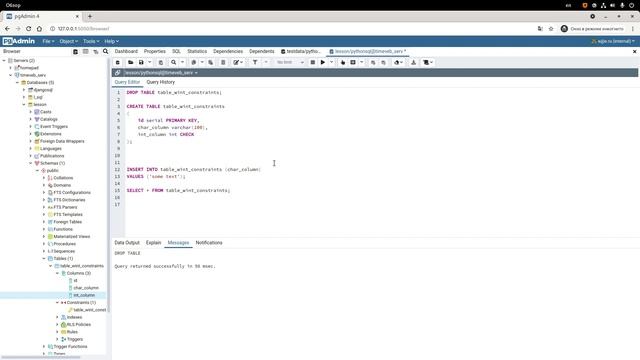Switch to the Statistics tab

(x=197, y=51)
